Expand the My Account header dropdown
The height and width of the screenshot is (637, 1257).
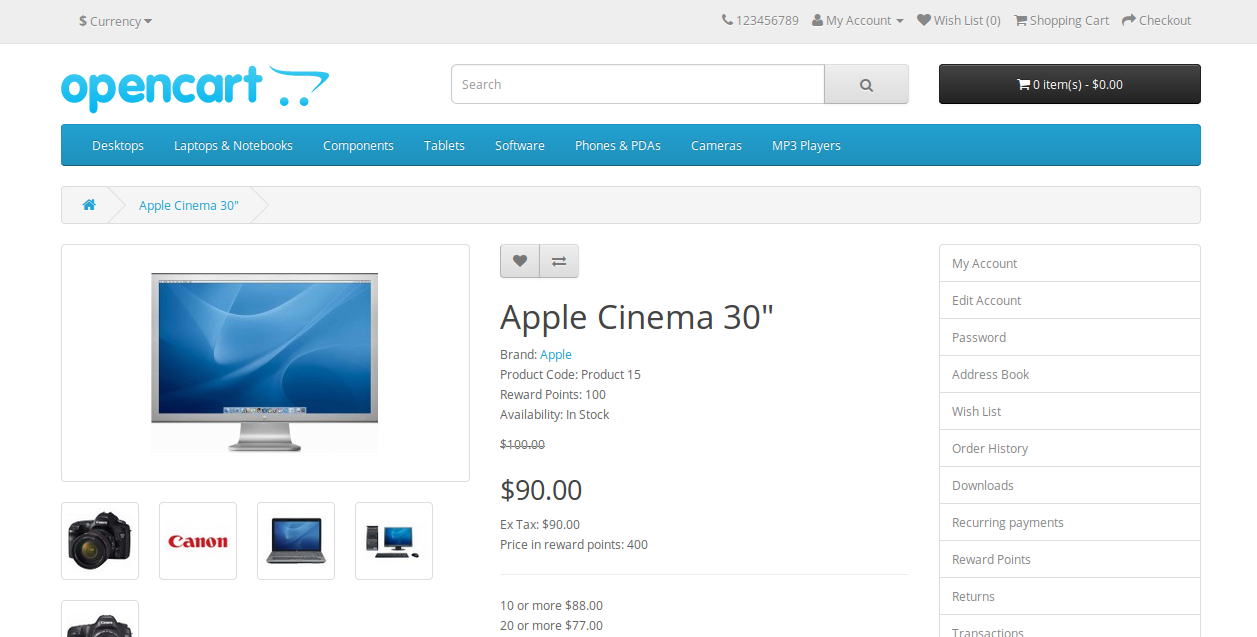[857, 19]
